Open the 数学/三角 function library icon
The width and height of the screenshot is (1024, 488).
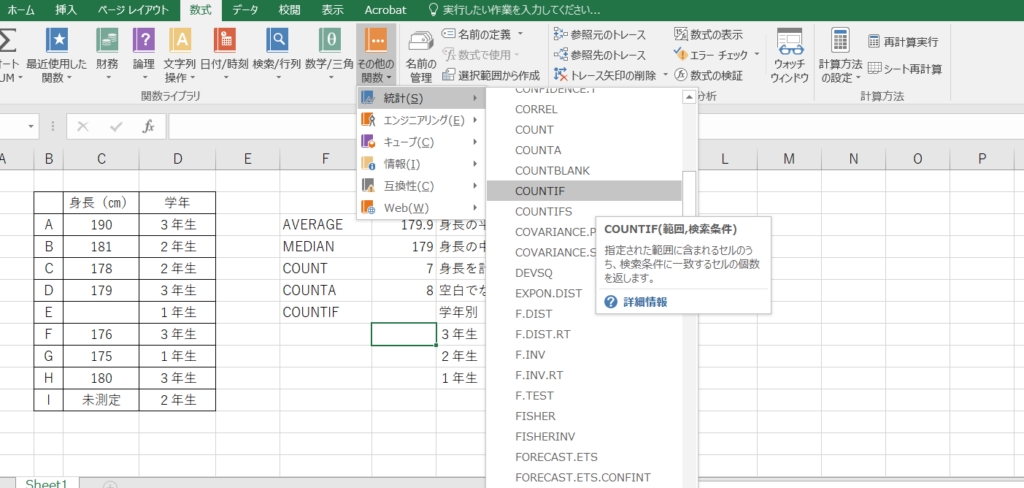[x=330, y=41]
